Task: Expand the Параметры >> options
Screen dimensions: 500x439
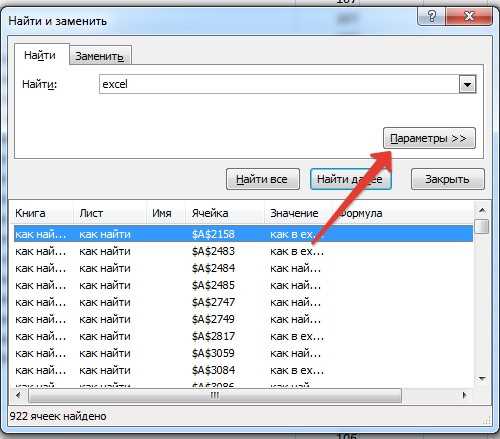Action: 429,138
